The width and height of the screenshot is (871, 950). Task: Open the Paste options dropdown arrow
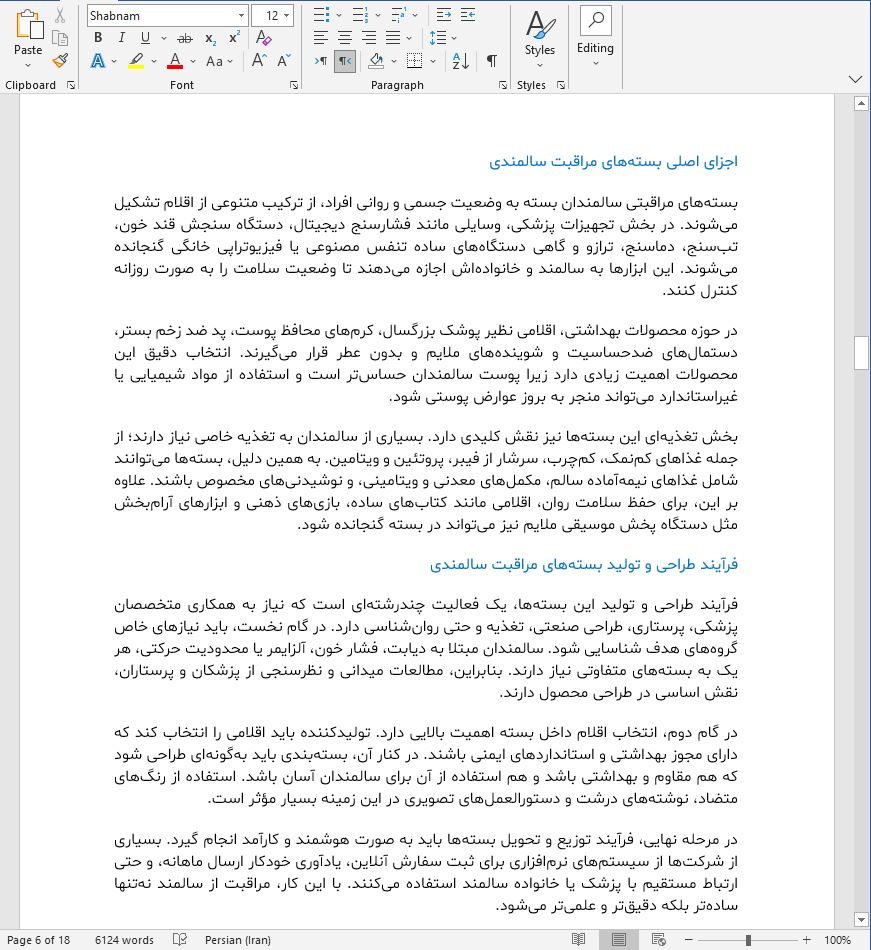(28, 67)
